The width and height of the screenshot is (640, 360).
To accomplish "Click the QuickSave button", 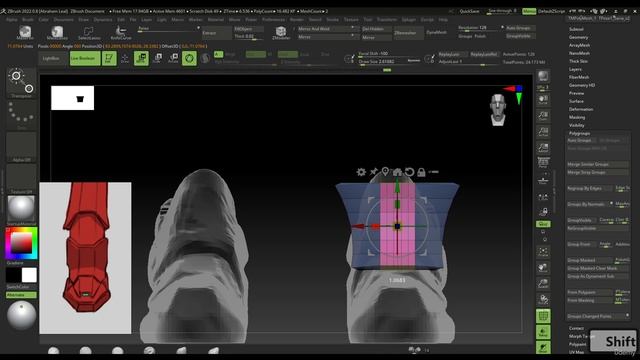I will (469, 11).
